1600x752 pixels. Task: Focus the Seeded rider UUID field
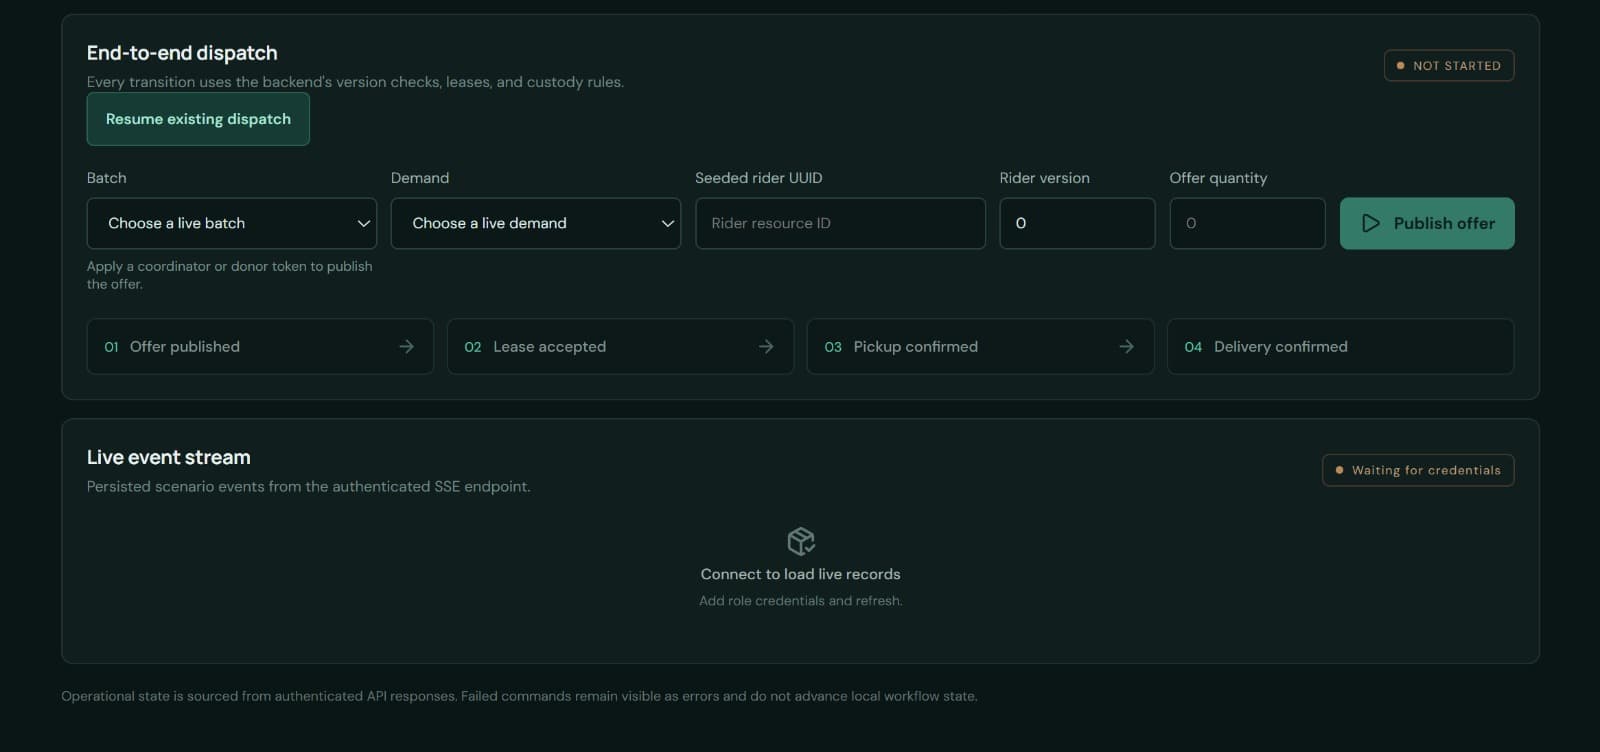click(x=840, y=223)
